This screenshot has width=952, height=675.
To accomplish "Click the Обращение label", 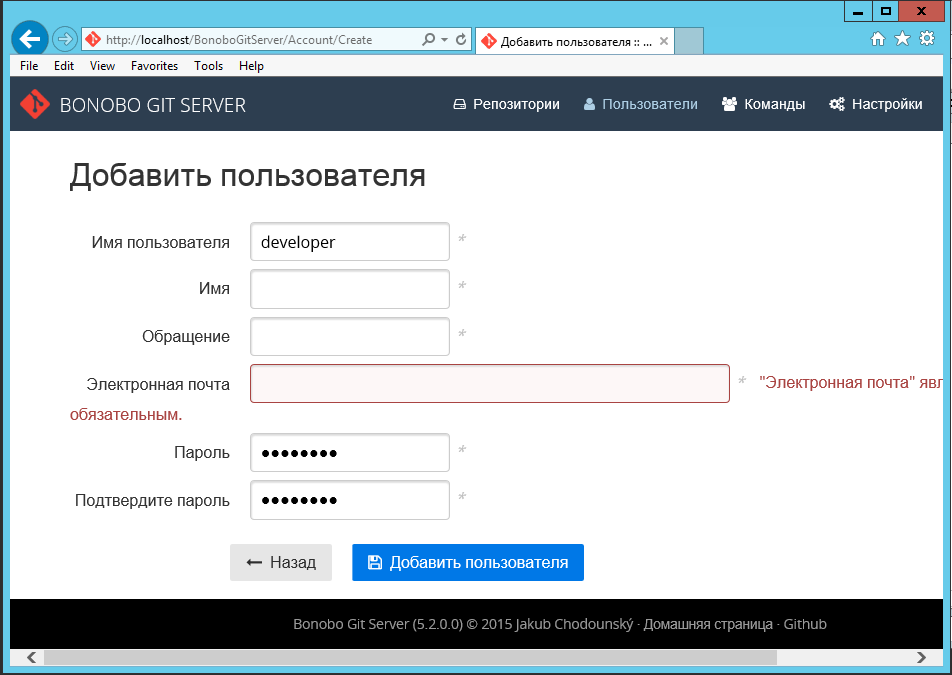I will tap(186, 336).
